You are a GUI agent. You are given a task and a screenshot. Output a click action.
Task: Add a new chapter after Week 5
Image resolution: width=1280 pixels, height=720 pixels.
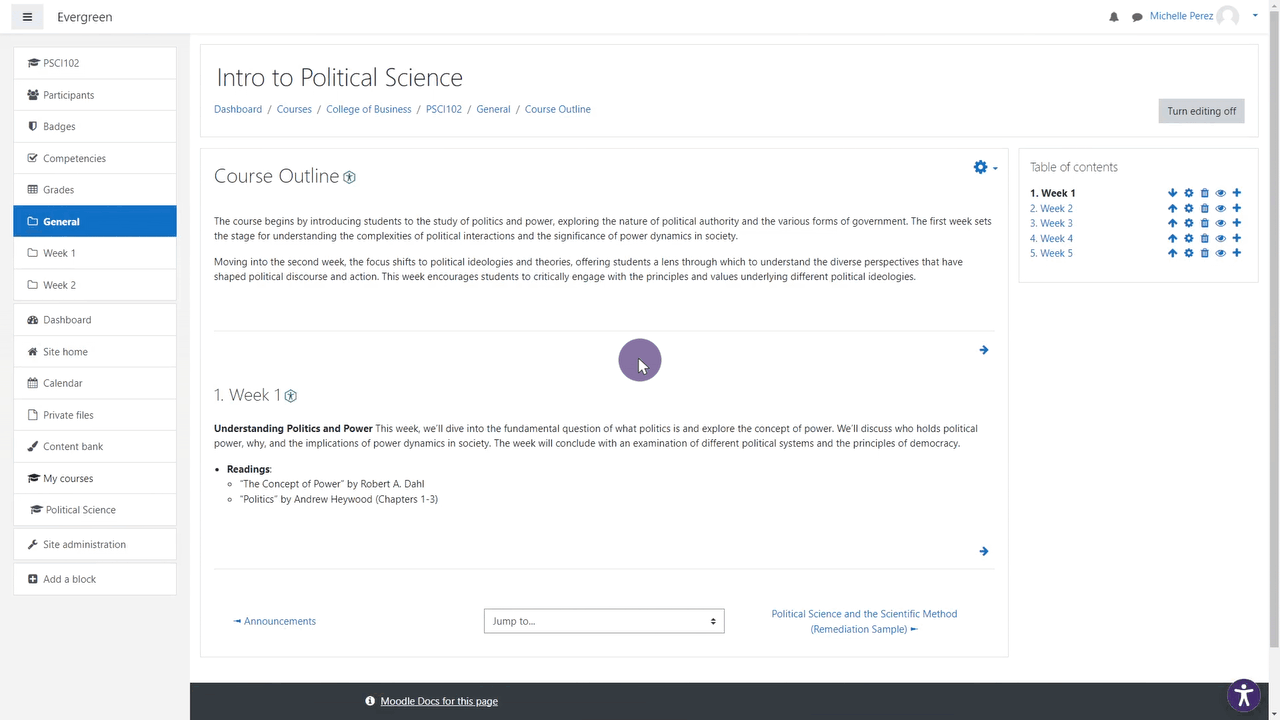point(1236,254)
